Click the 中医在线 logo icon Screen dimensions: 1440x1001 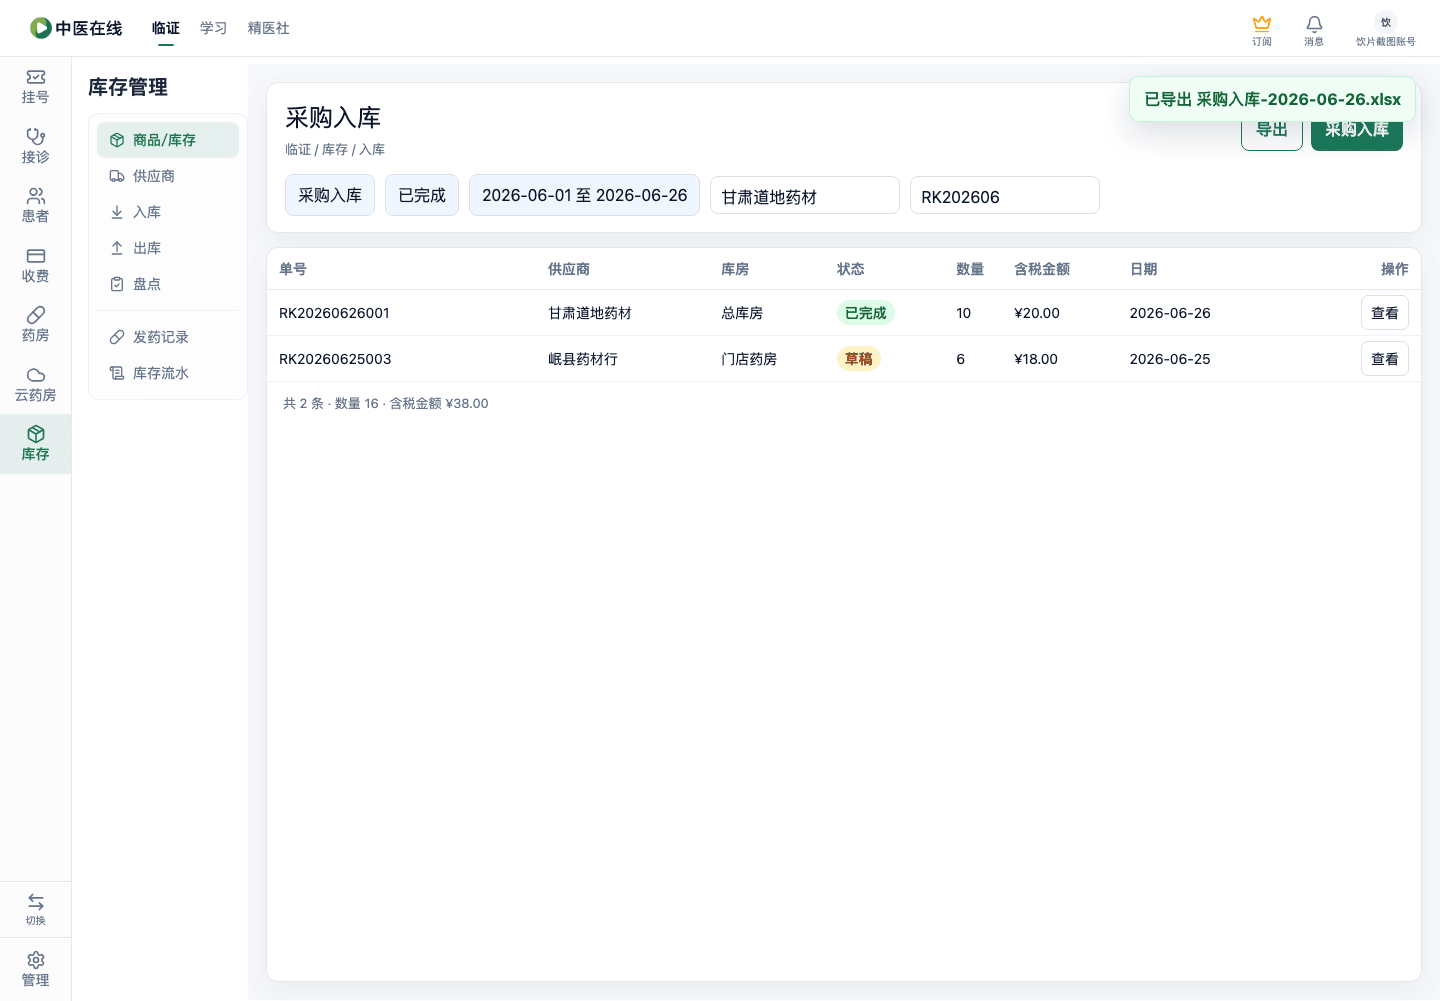(40, 28)
